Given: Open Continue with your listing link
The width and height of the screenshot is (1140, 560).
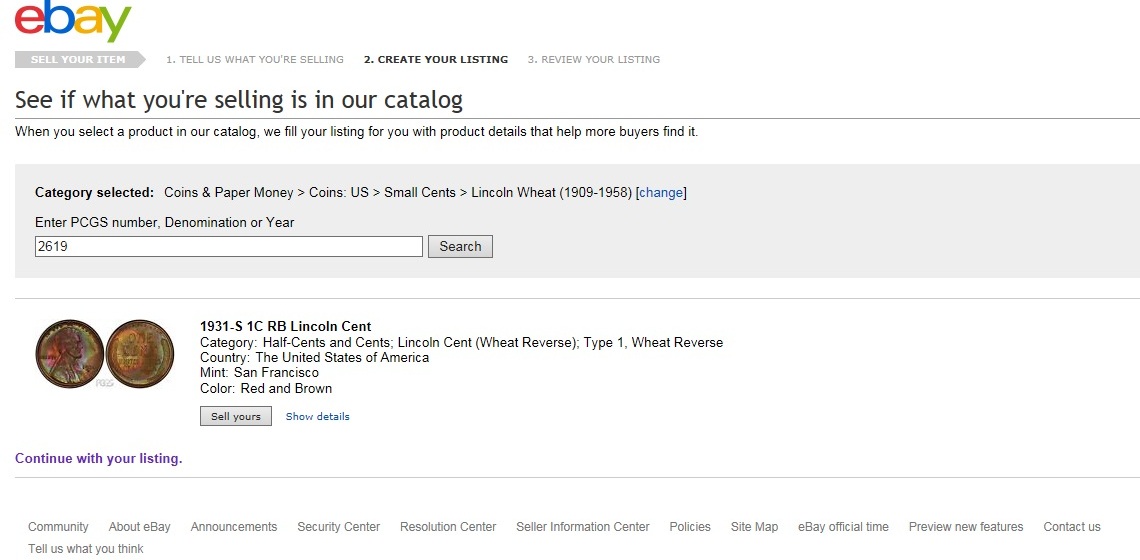Looking at the screenshot, I should (x=99, y=459).
